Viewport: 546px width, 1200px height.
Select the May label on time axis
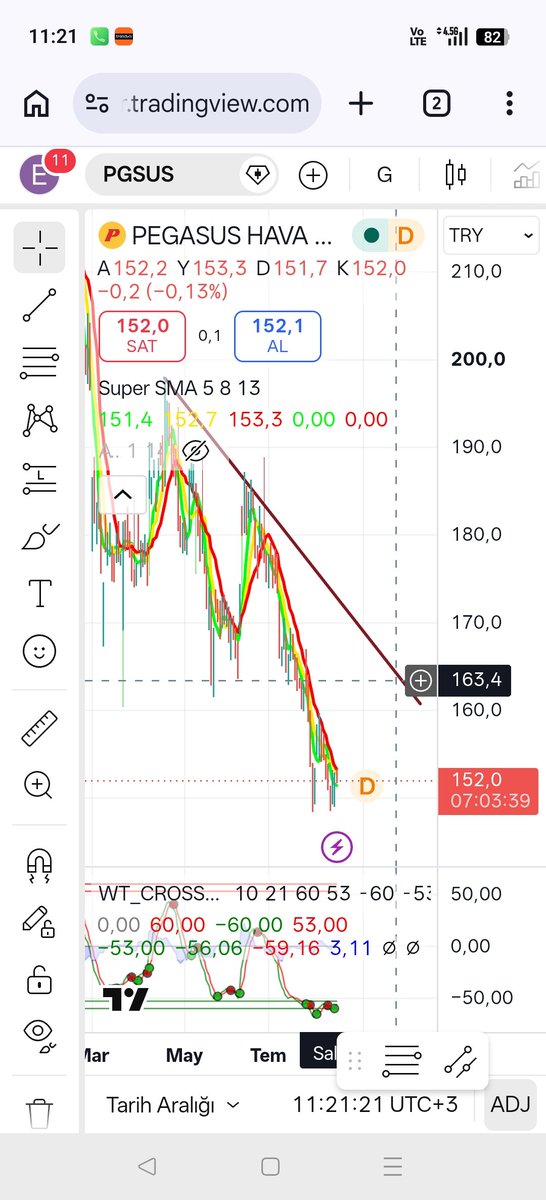coord(184,1055)
